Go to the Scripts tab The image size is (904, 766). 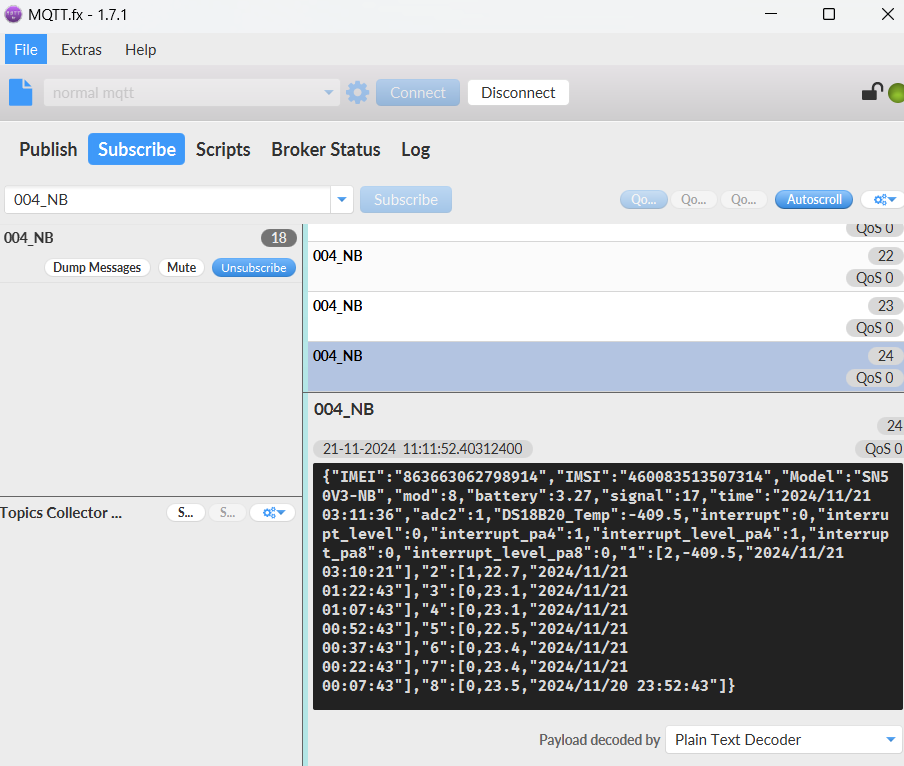(223, 149)
